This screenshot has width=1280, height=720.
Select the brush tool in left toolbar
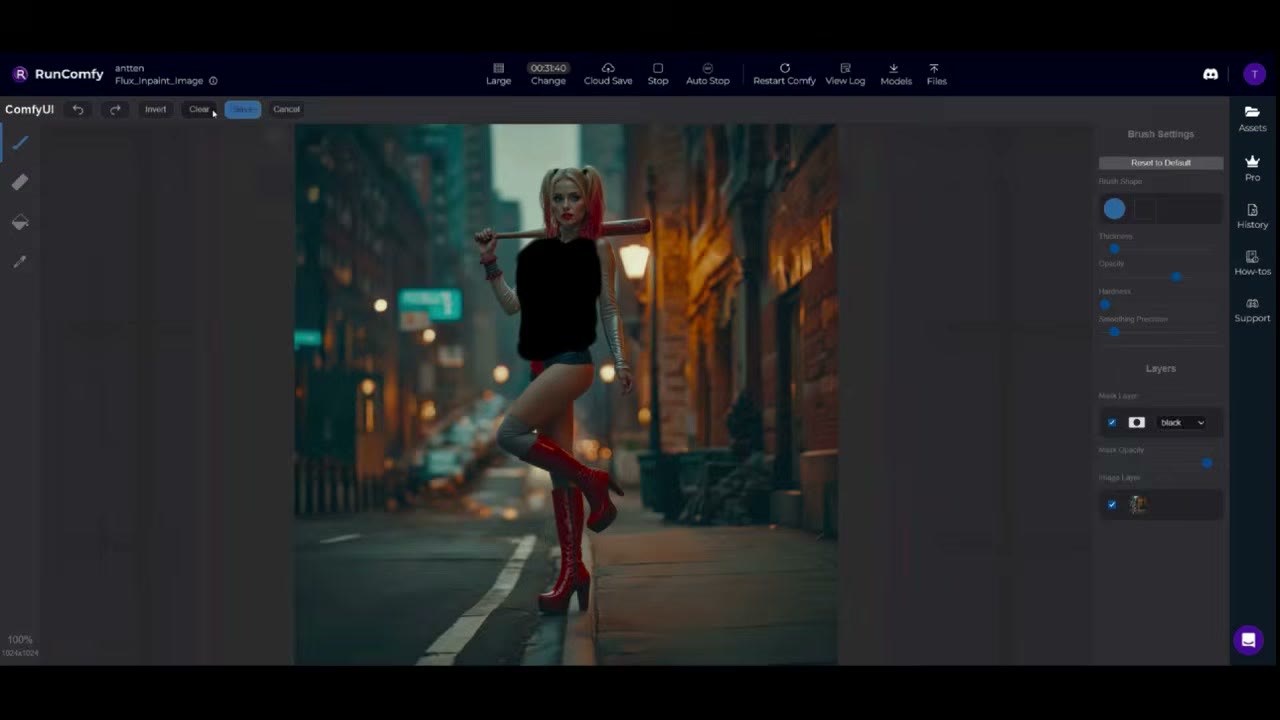pyautogui.click(x=20, y=143)
